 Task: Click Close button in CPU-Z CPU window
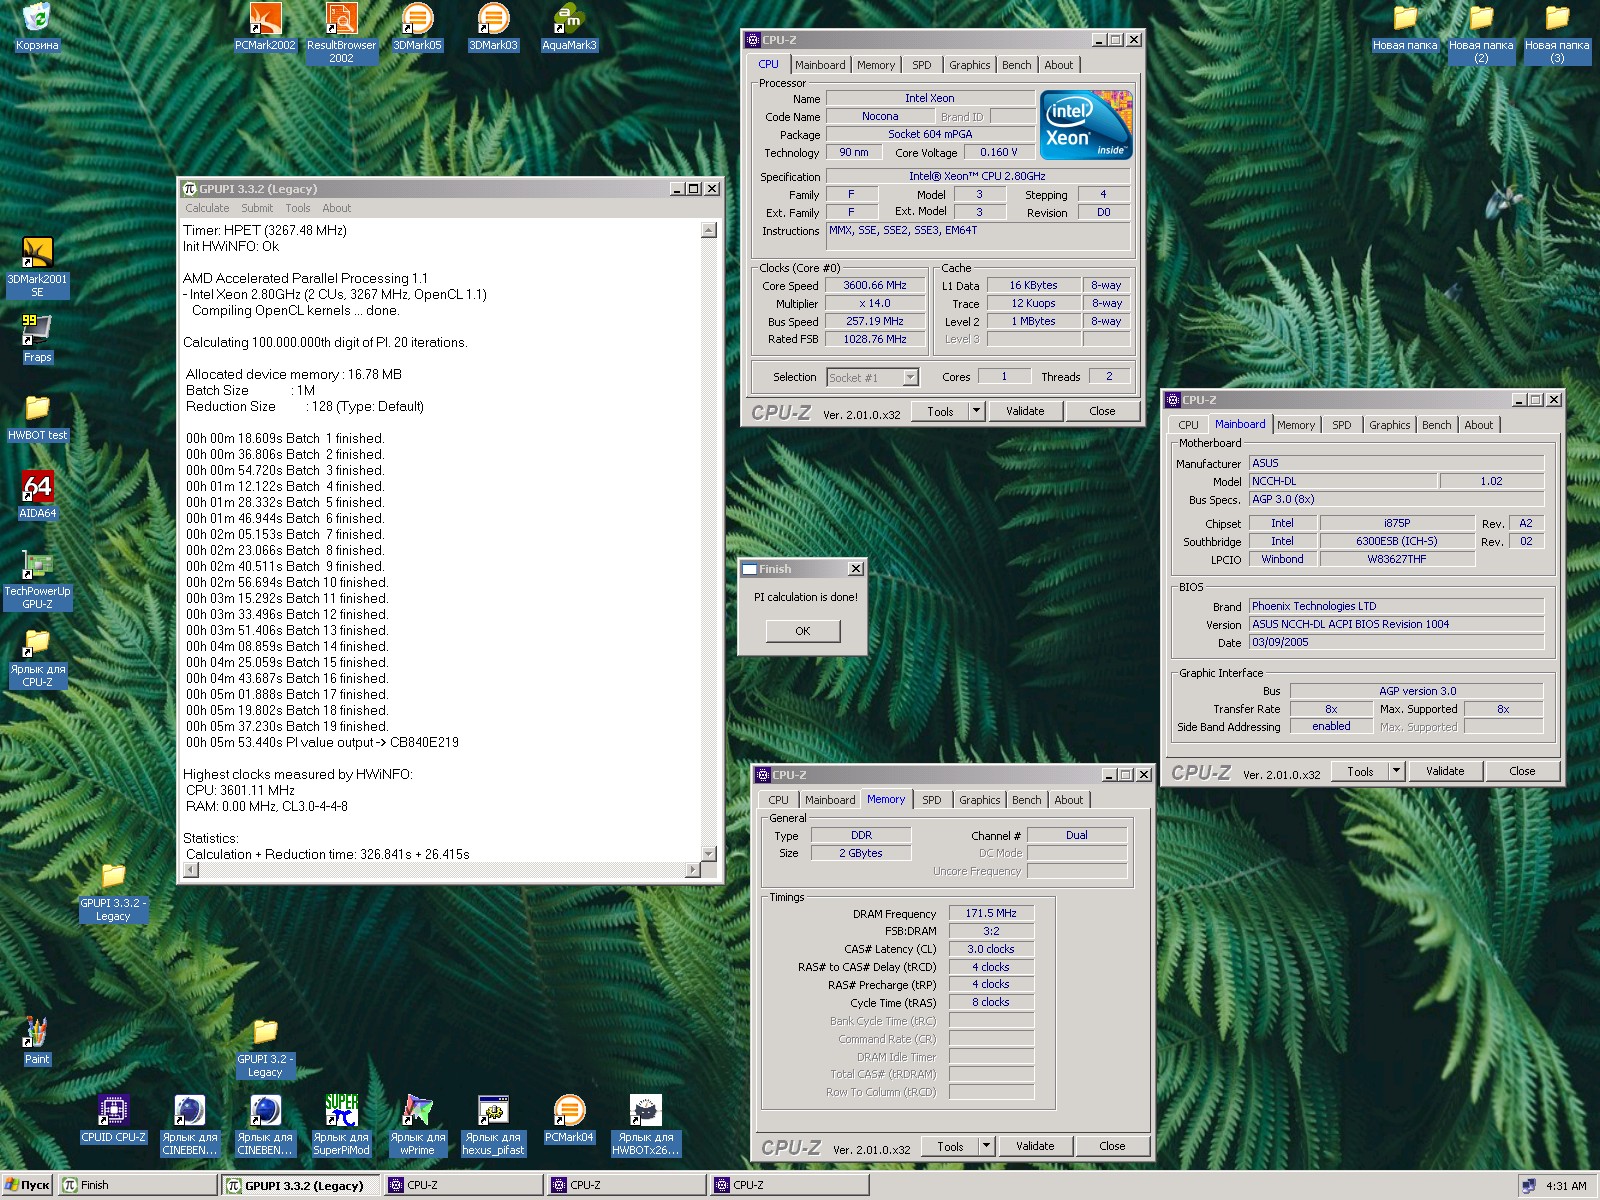point(1102,411)
